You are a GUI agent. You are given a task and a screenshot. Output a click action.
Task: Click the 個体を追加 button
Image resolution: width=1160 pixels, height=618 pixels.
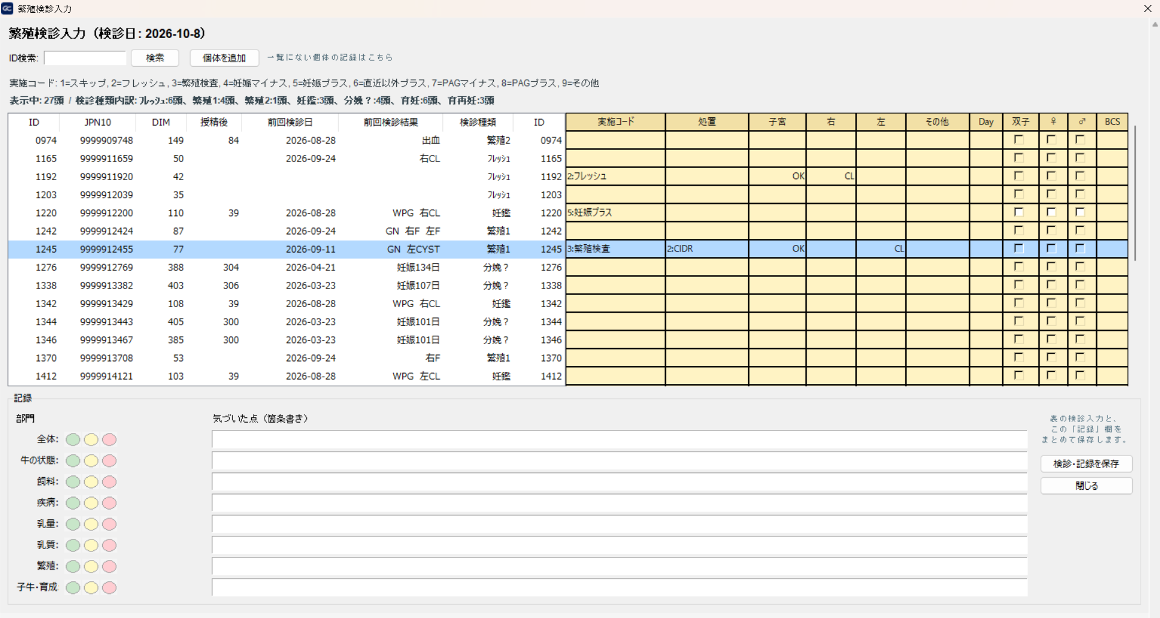click(224, 58)
